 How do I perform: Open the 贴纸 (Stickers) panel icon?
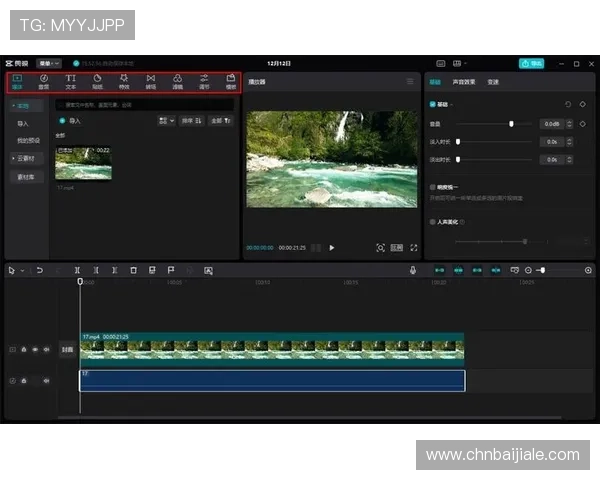click(x=98, y=80)
